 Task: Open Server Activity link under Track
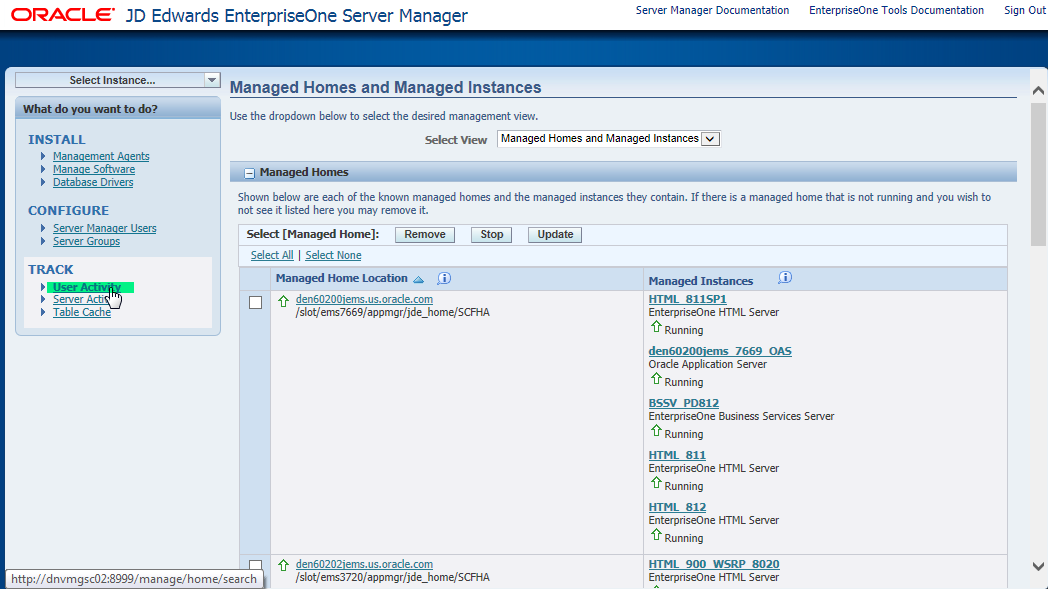coord(82,299)
